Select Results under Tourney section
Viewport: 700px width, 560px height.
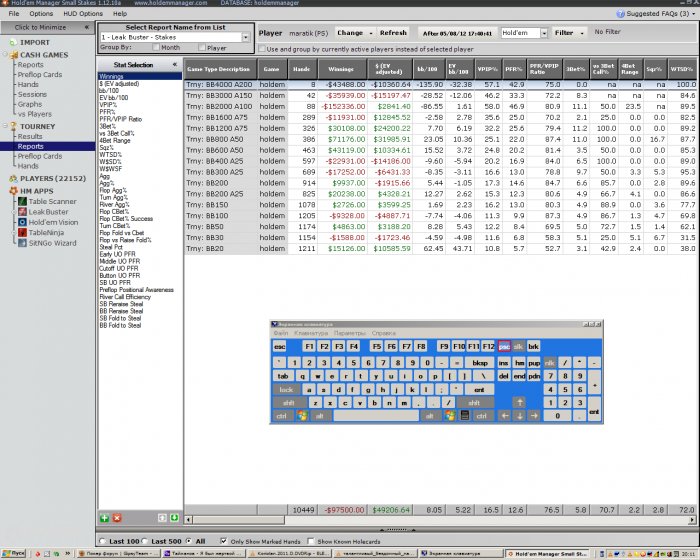point(30,136)
